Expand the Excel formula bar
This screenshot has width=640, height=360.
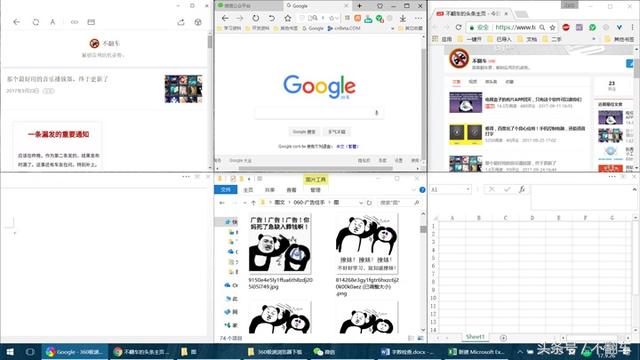coord(634,189)
